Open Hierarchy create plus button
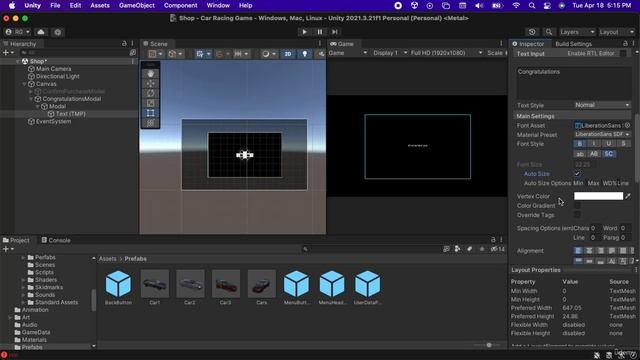 click(8, 53)
